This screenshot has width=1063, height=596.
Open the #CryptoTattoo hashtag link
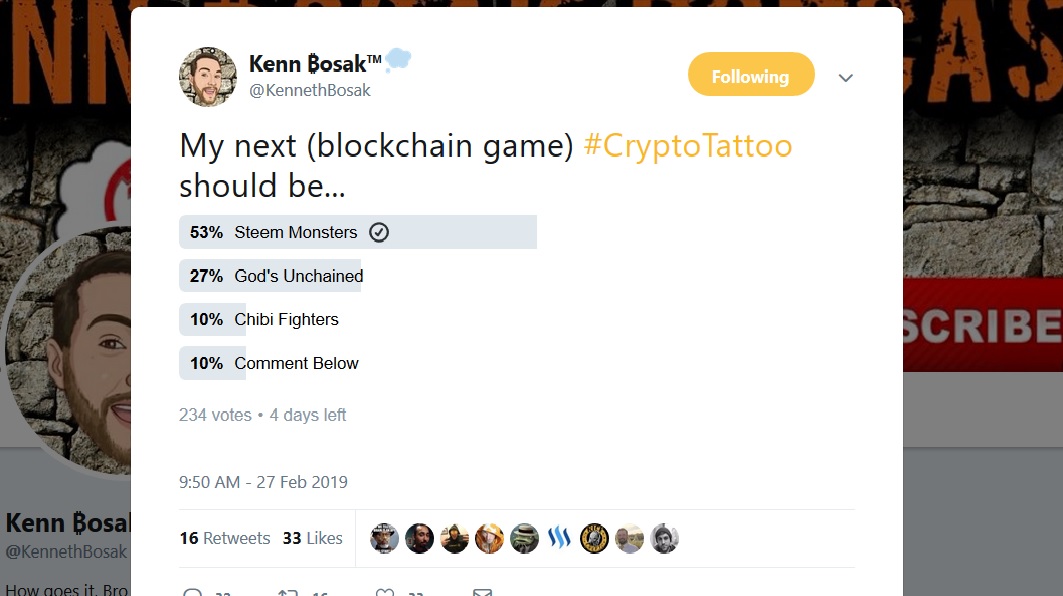pyautogui.click(x=687, y=146)
